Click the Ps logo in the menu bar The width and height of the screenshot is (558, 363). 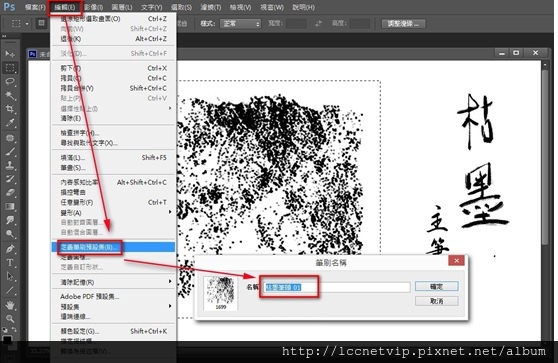[x=9, y=7]
